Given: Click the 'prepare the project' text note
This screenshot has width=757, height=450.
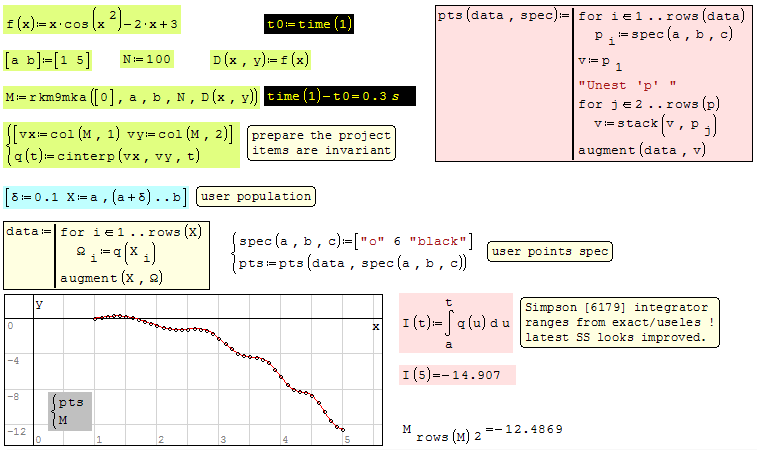Looking at the screenshot, I should point(319,143).
